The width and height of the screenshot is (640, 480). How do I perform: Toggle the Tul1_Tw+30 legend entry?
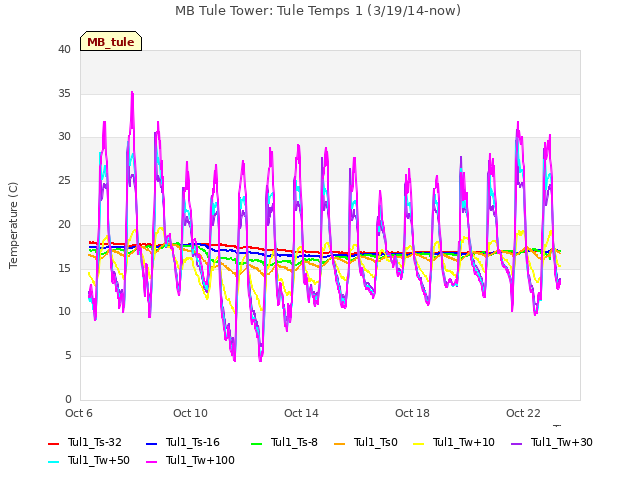(552, 442)
